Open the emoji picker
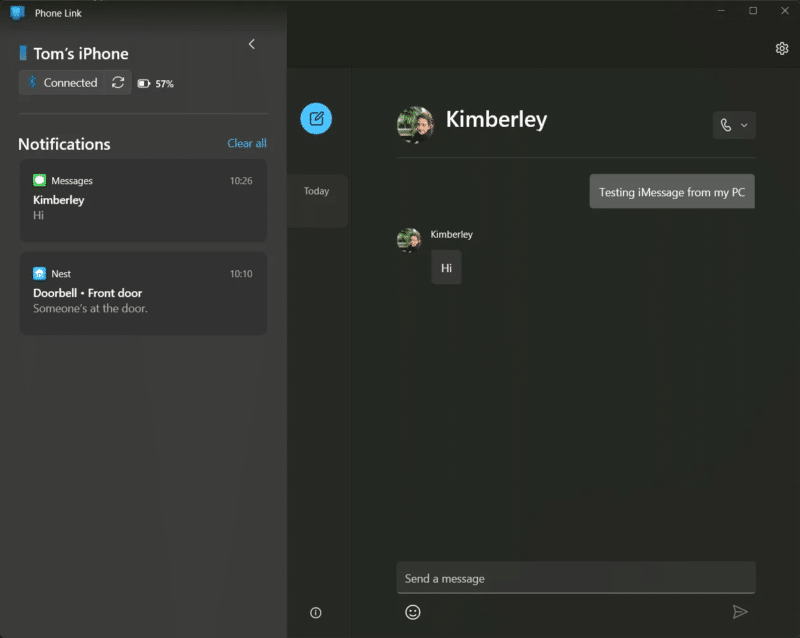This screenshot has height=638, width=800. click(412, 612)
